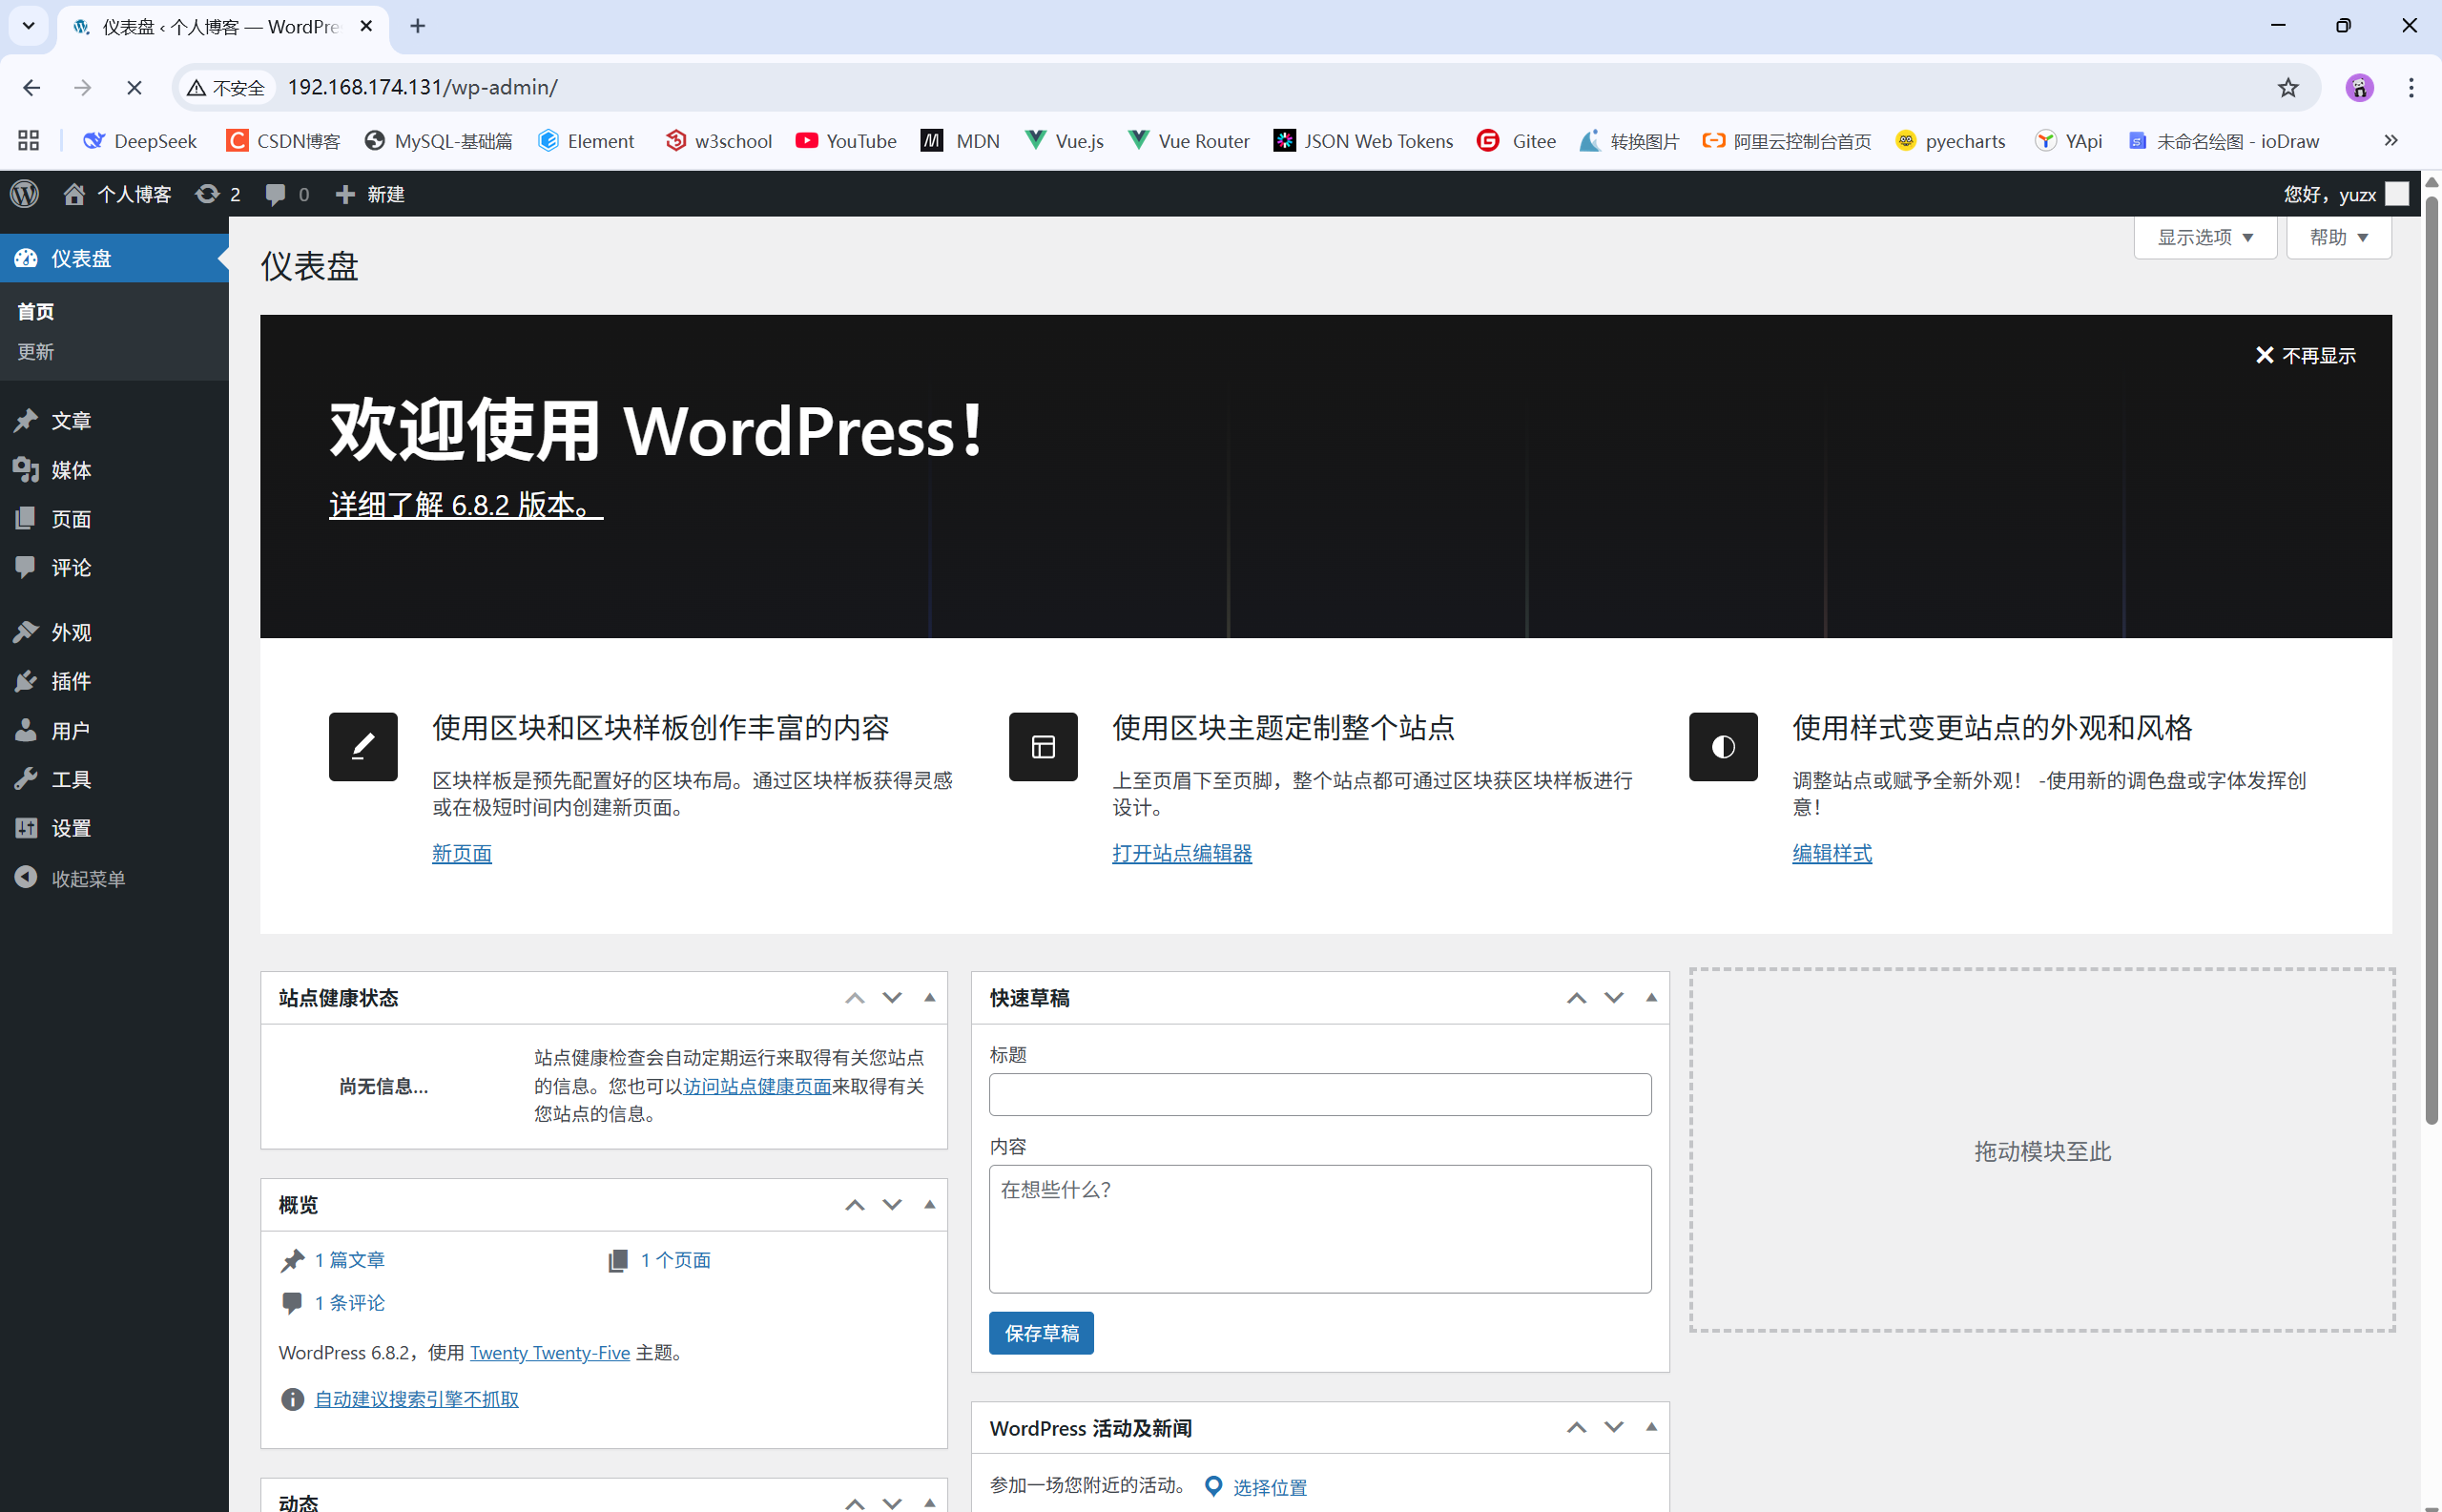Image resolution: width=2442 pixels, height=1512 pixels.
Task: Expand the 显示选项 screen options dropdown
Action: (2205, 237)
